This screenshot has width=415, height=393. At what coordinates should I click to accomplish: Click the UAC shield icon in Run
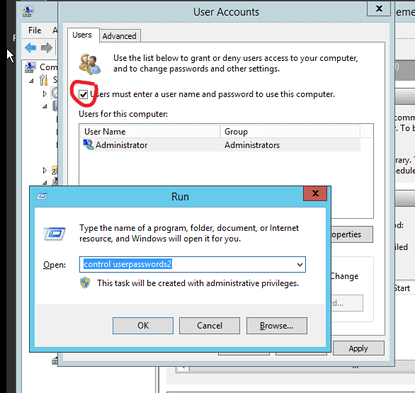(x=85, y=283)
